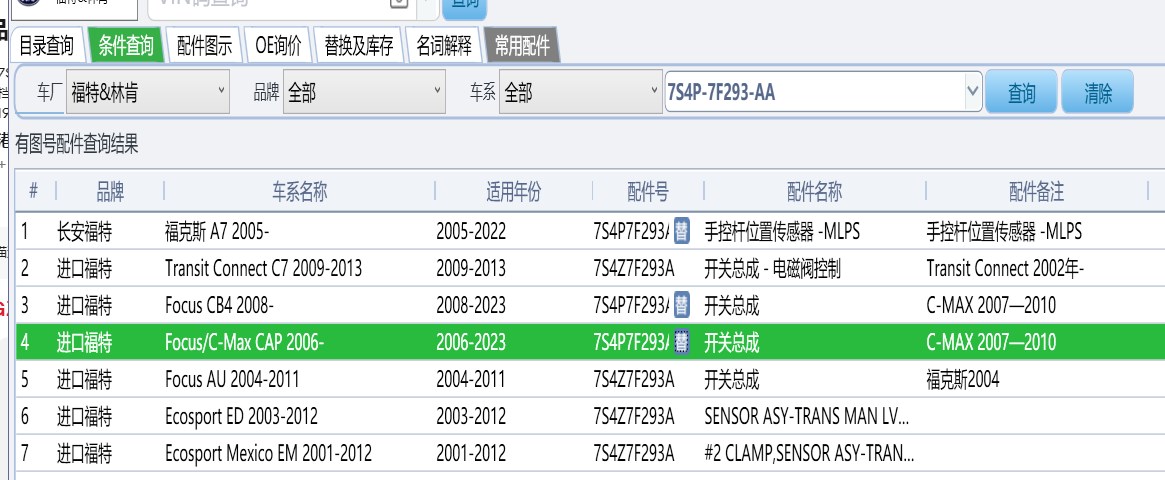Viewport: 1165px width, 480px height.
Task: Click the 清除 button
Action: [x=1097, y=93]
